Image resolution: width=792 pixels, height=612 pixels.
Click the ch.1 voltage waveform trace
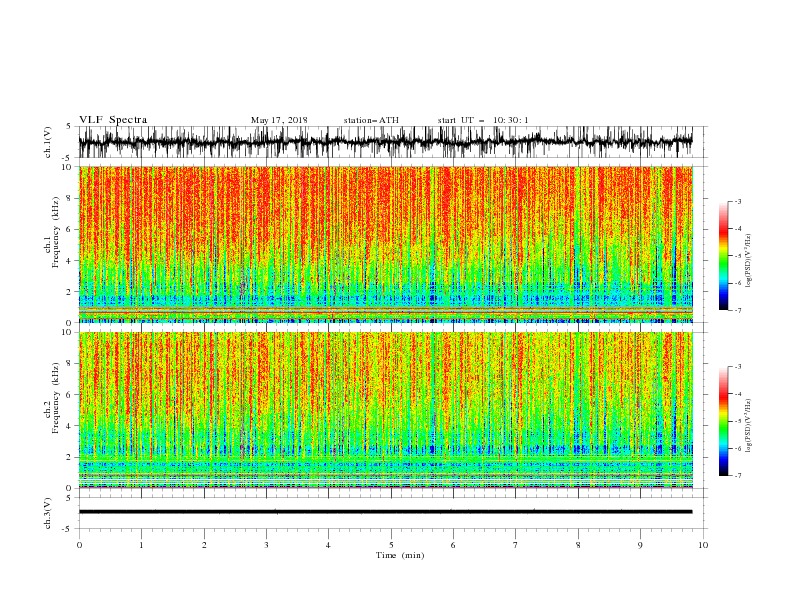click(385, 142)
